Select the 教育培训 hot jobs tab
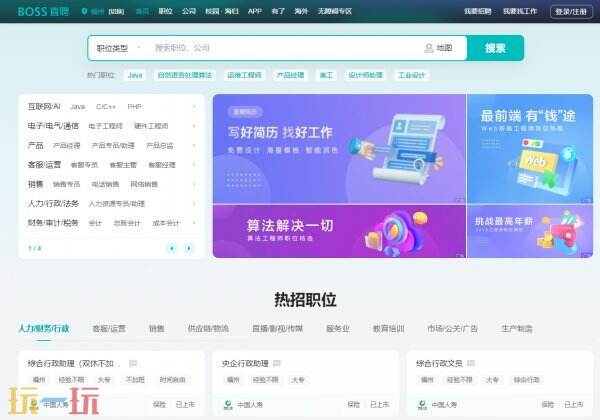This screenshot has height=420, width=600. [x=388, y=328]
